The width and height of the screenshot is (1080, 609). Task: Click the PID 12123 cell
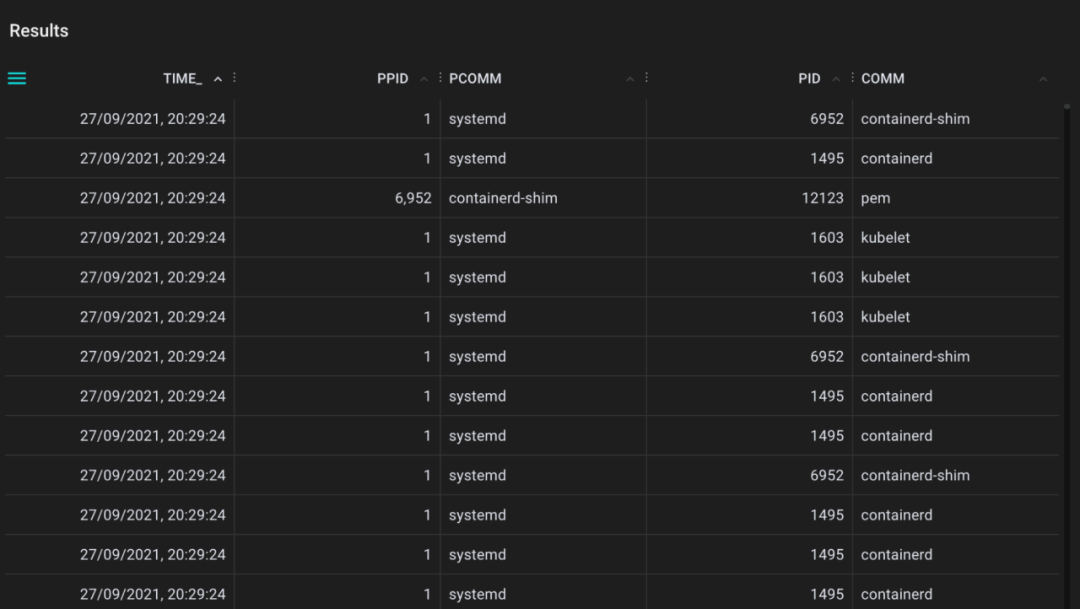822,198
